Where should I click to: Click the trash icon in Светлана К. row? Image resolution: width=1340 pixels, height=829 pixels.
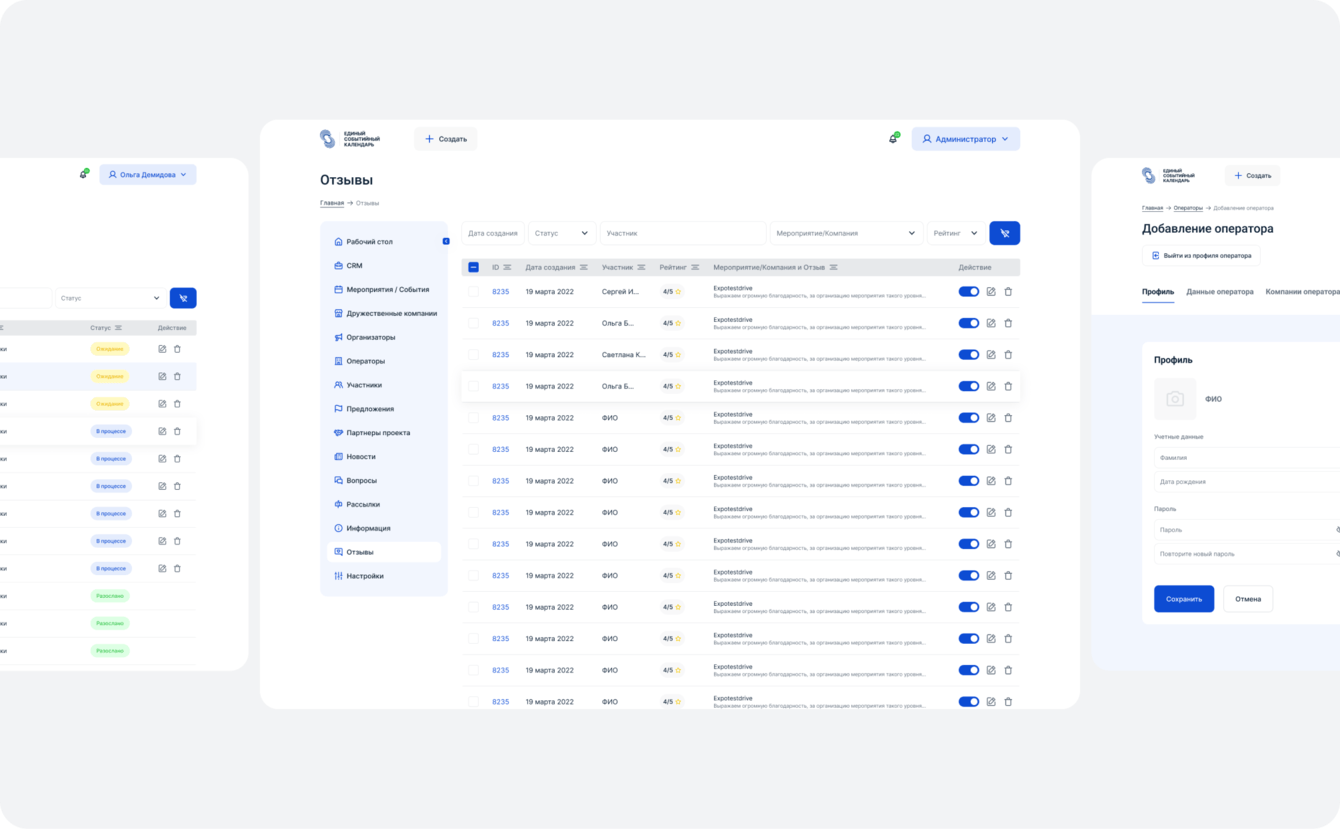[x=1008, y=355]
